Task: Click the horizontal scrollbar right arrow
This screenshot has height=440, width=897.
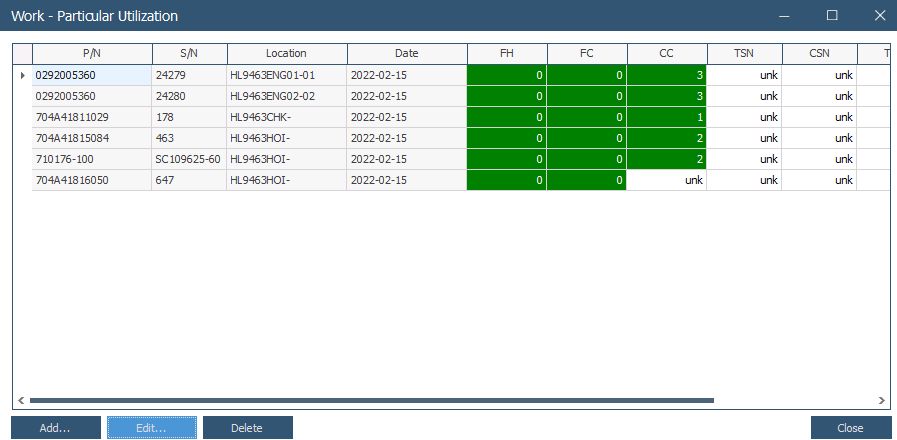Action: coord(881,400)
